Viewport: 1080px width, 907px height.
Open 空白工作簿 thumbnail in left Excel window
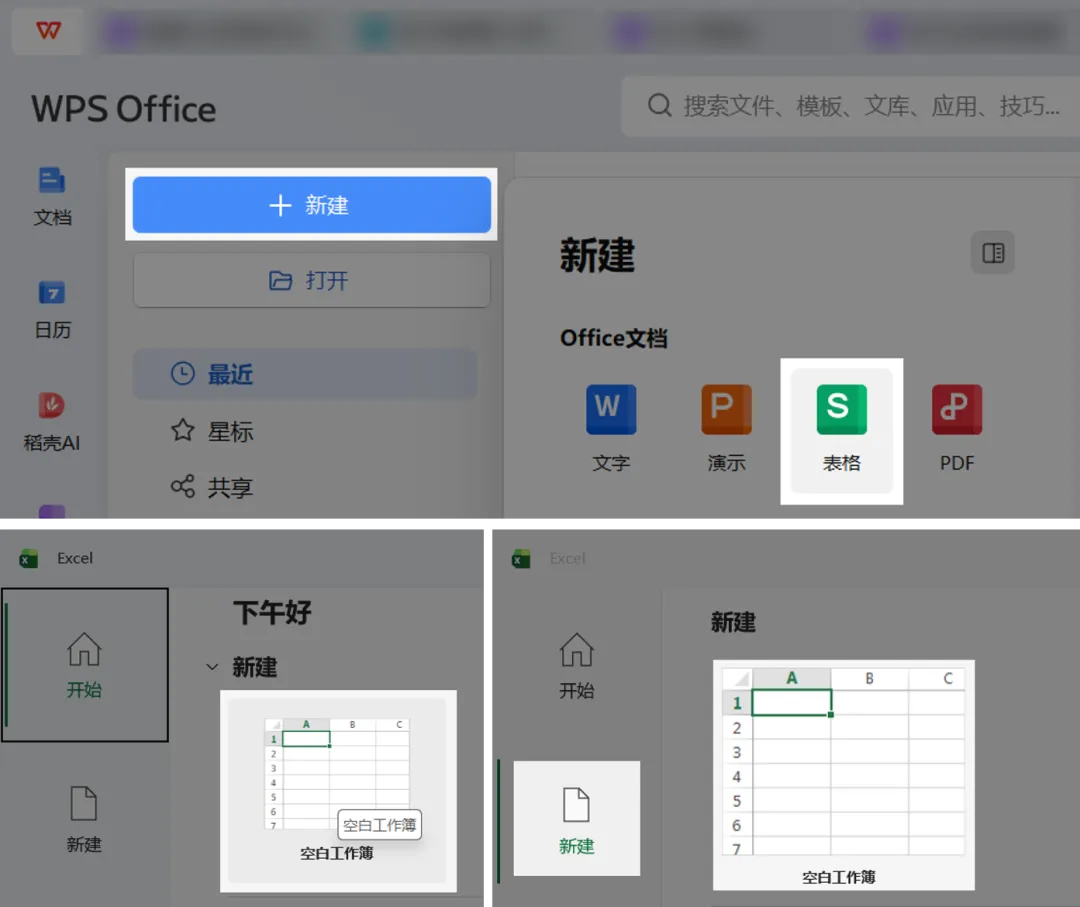[338, 790]
